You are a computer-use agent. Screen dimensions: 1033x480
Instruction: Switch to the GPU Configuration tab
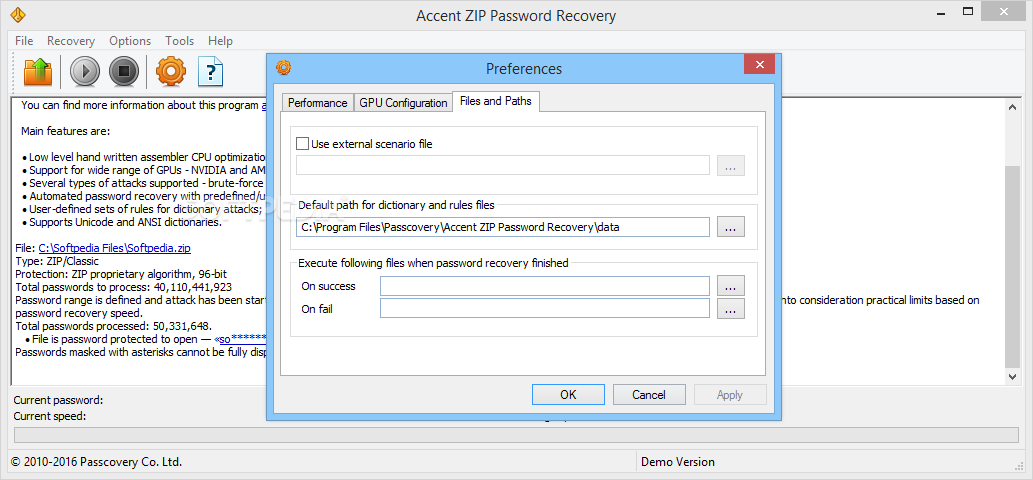click(x=403, y=103)
